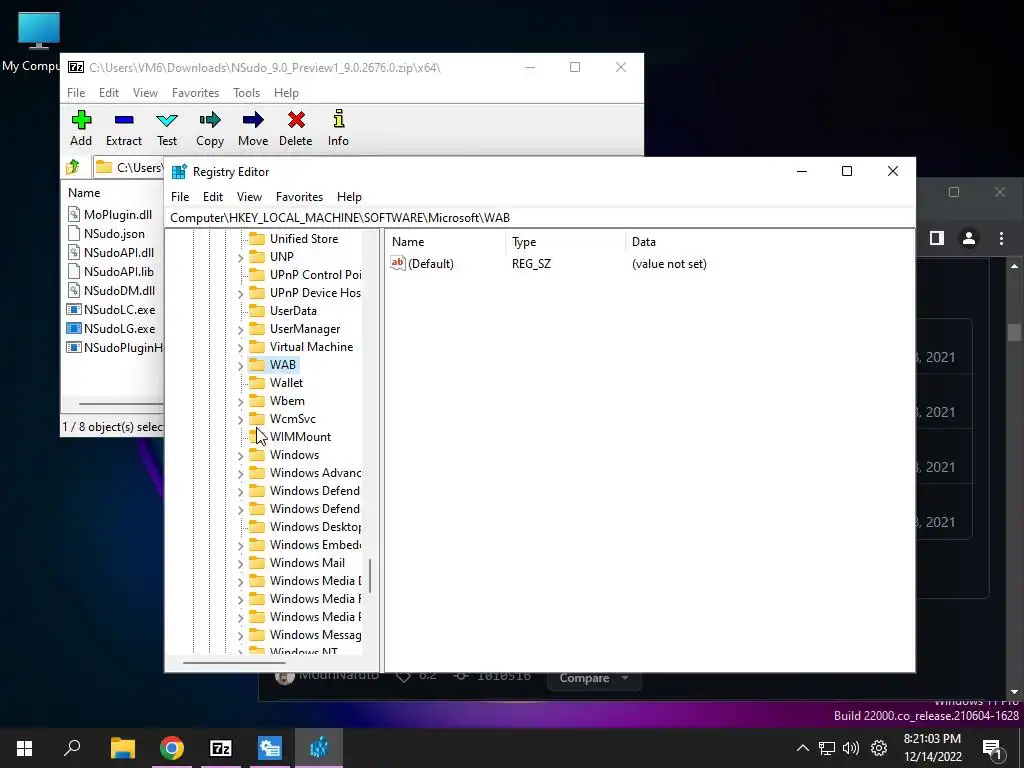Click the registry tree vertical scrollbar thumb
This screenshot has width=1024, height=768.
pyautogui.click(x=370, y=576)
